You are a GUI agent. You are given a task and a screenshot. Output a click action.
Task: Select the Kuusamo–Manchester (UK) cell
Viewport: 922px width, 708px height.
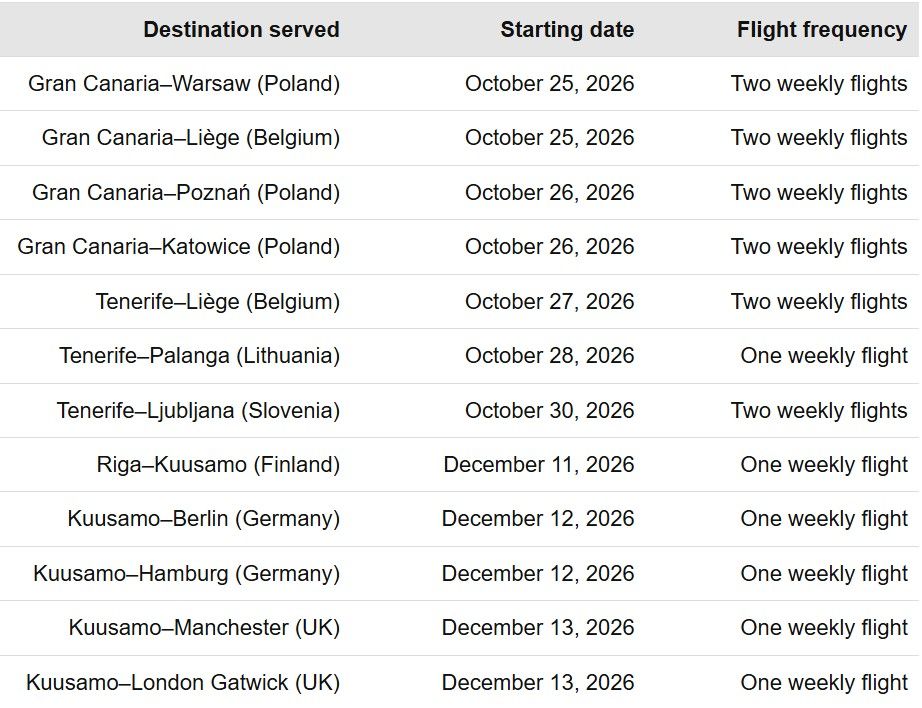[204, 628]
